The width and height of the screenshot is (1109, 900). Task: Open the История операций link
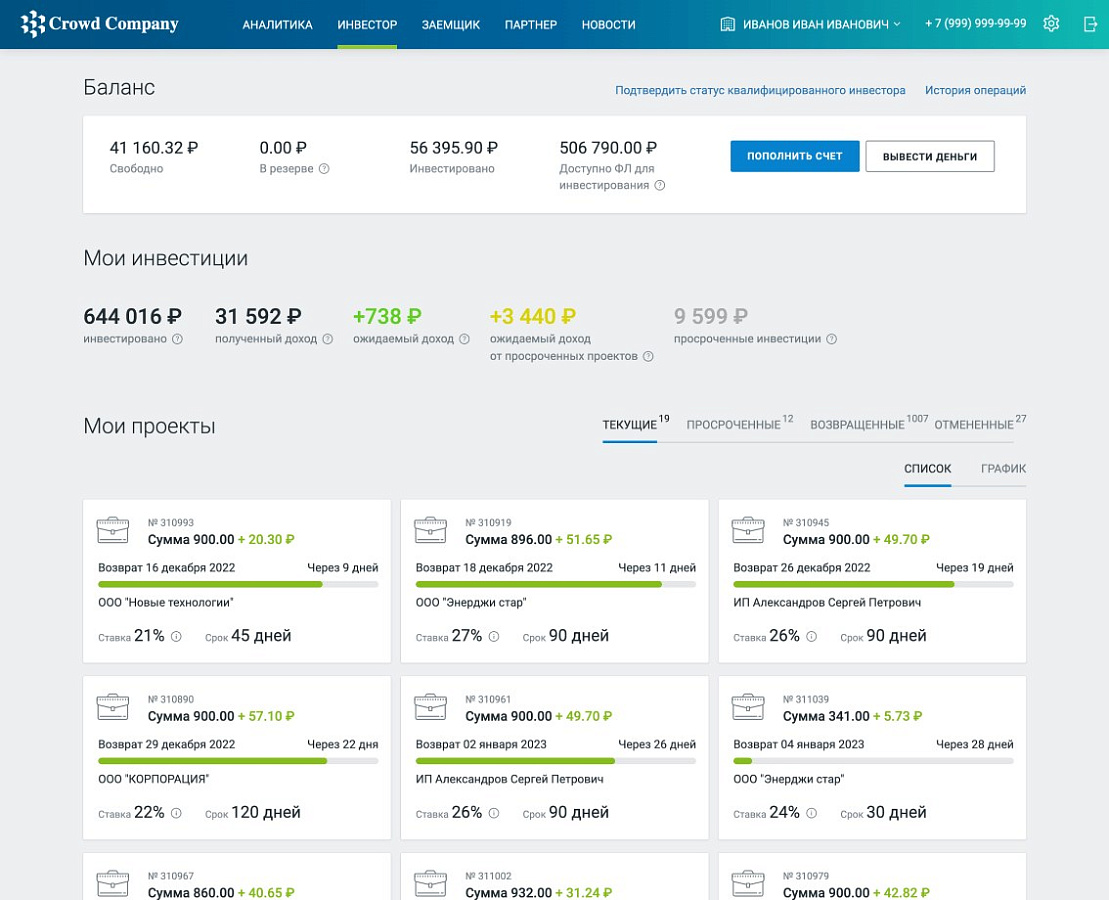(x=975, y=90)
